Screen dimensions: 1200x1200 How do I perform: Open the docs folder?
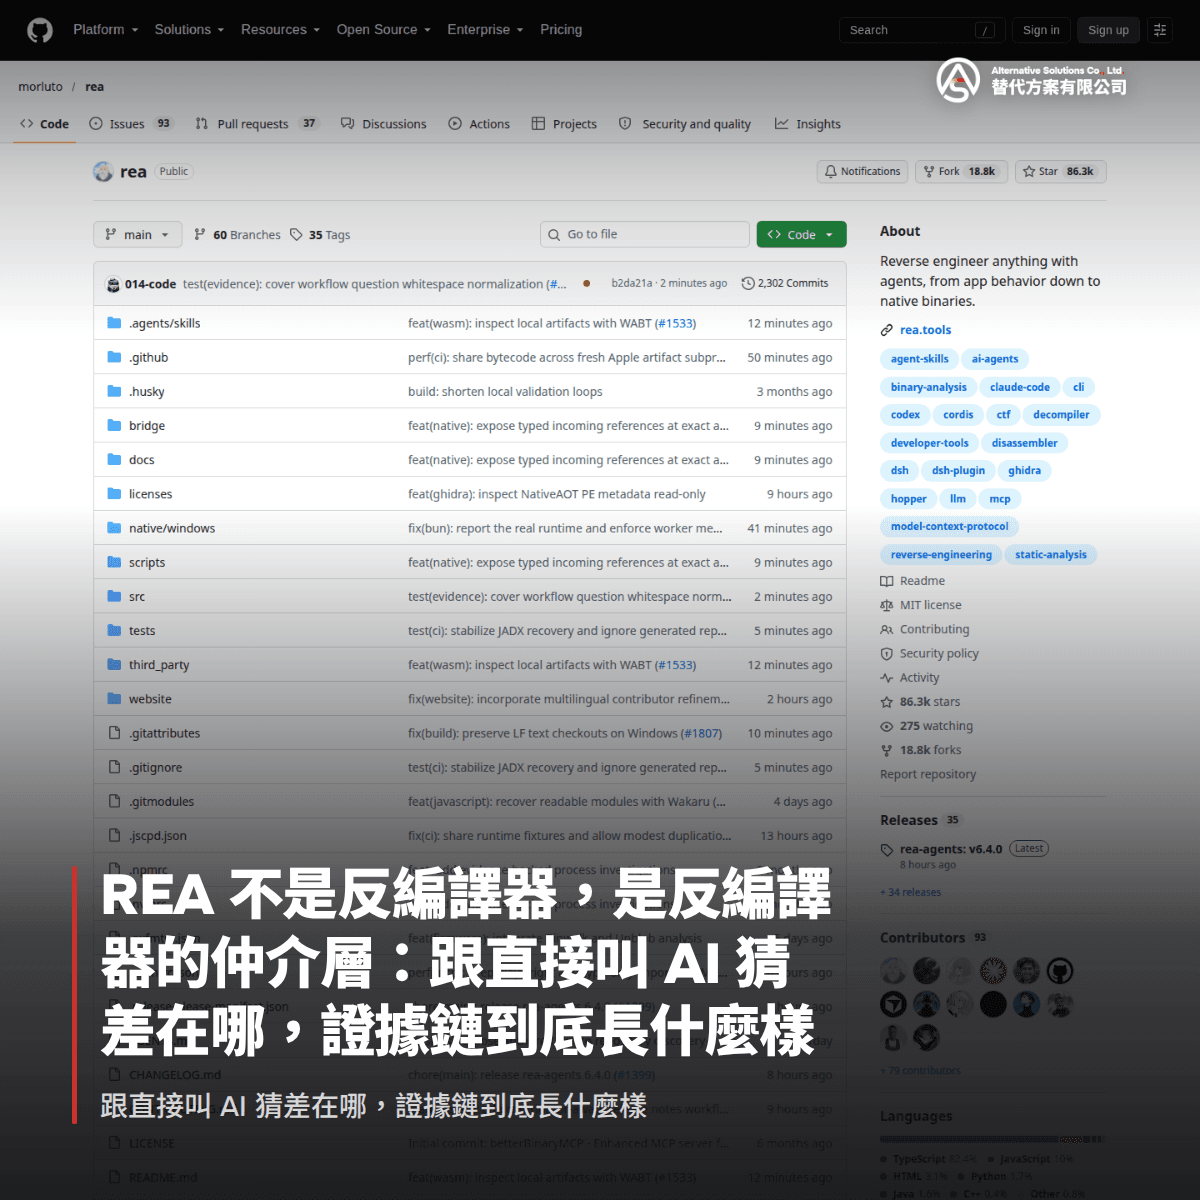pyautogui.click(x=141, y=460)
